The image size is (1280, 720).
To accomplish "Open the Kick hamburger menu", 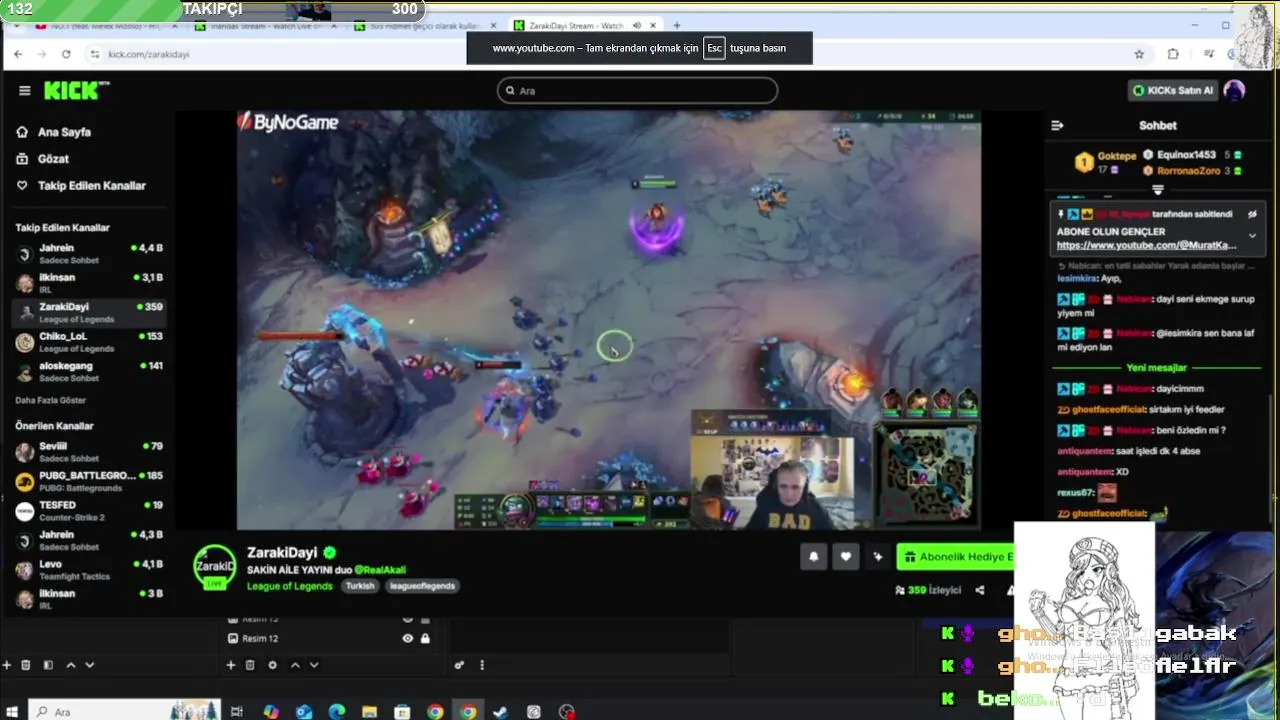I will point(24,91).
